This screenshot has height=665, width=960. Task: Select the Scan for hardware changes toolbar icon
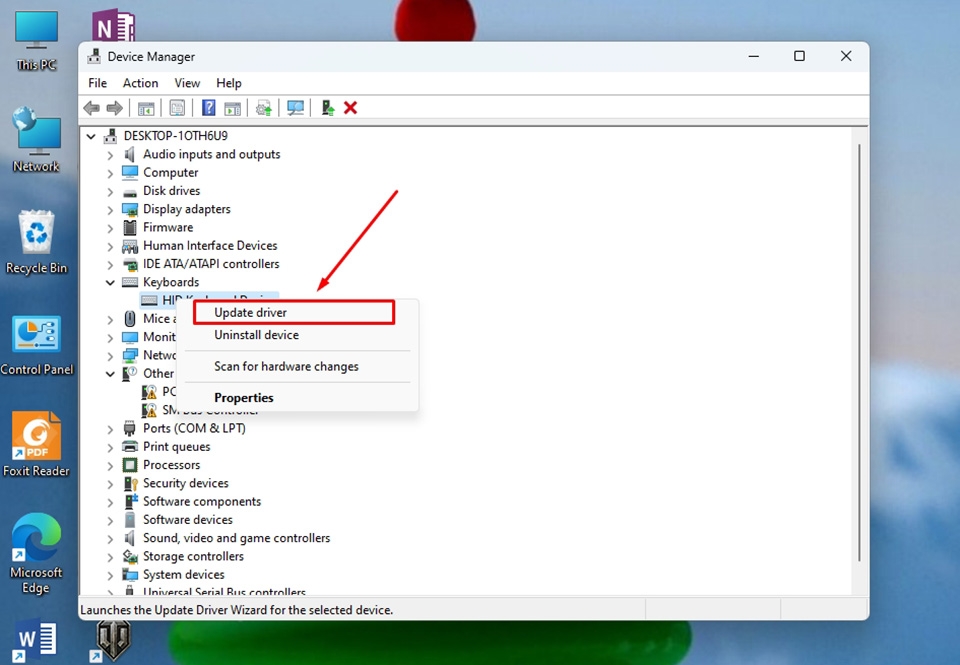pyautogui.click(x=295, y=107)
